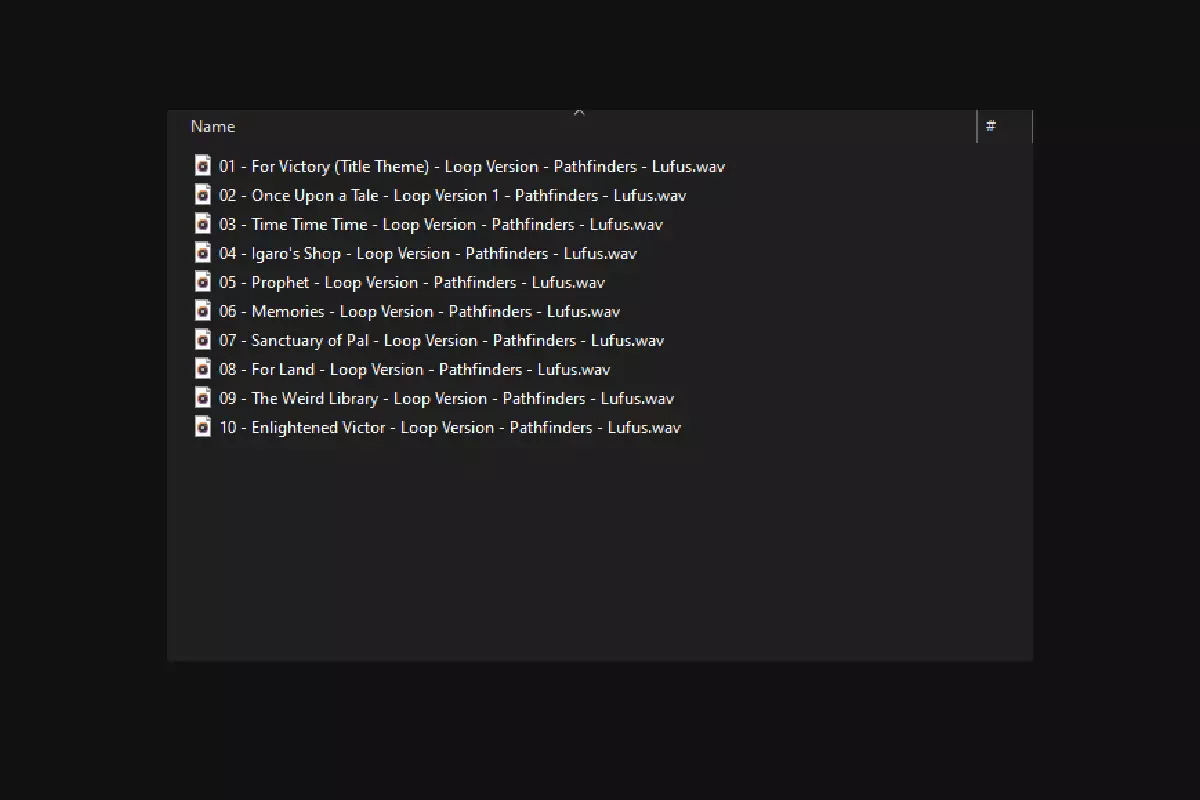Pick the Igaro's Shop Loop Version file name
The width and height of the screenshot is (1200, 800).
pyautogui.click(x=428, y=253)
